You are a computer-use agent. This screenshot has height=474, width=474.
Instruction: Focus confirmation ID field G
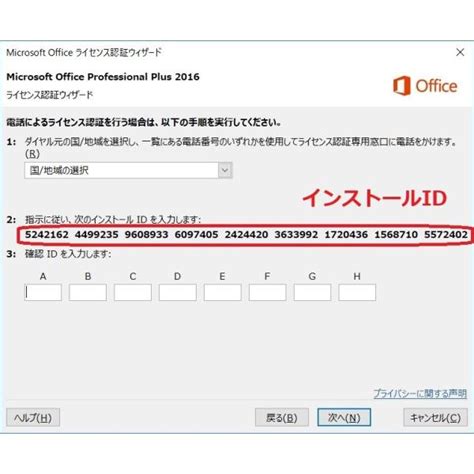coord(312,292)
